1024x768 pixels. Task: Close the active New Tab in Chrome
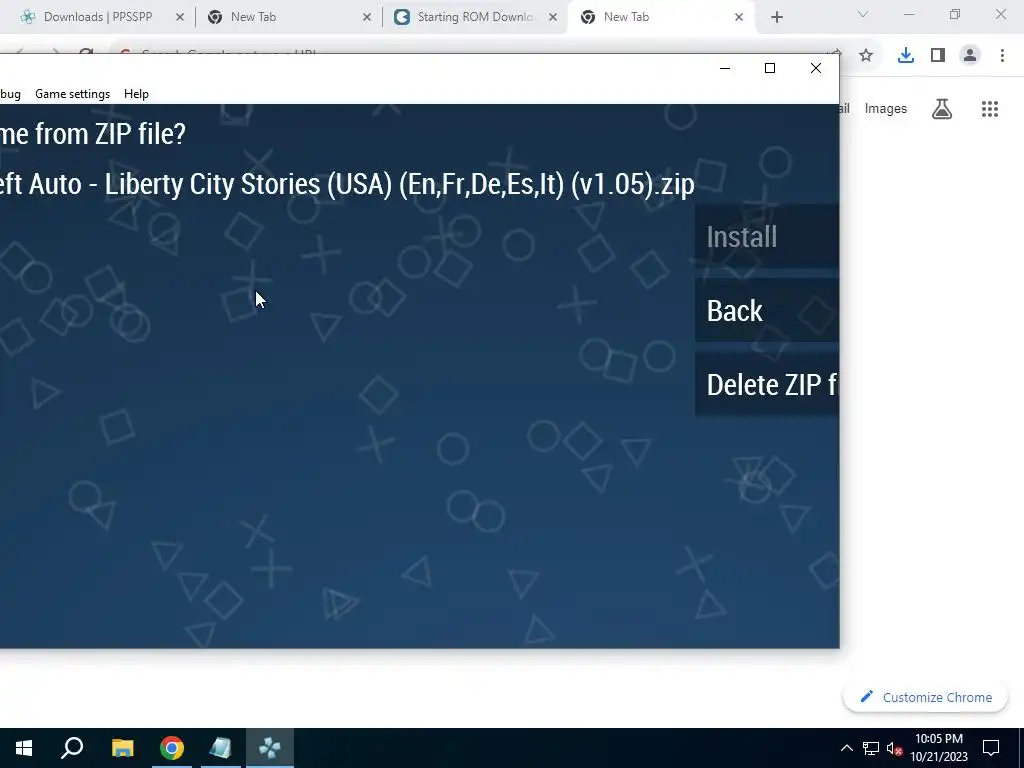[739, 17]
